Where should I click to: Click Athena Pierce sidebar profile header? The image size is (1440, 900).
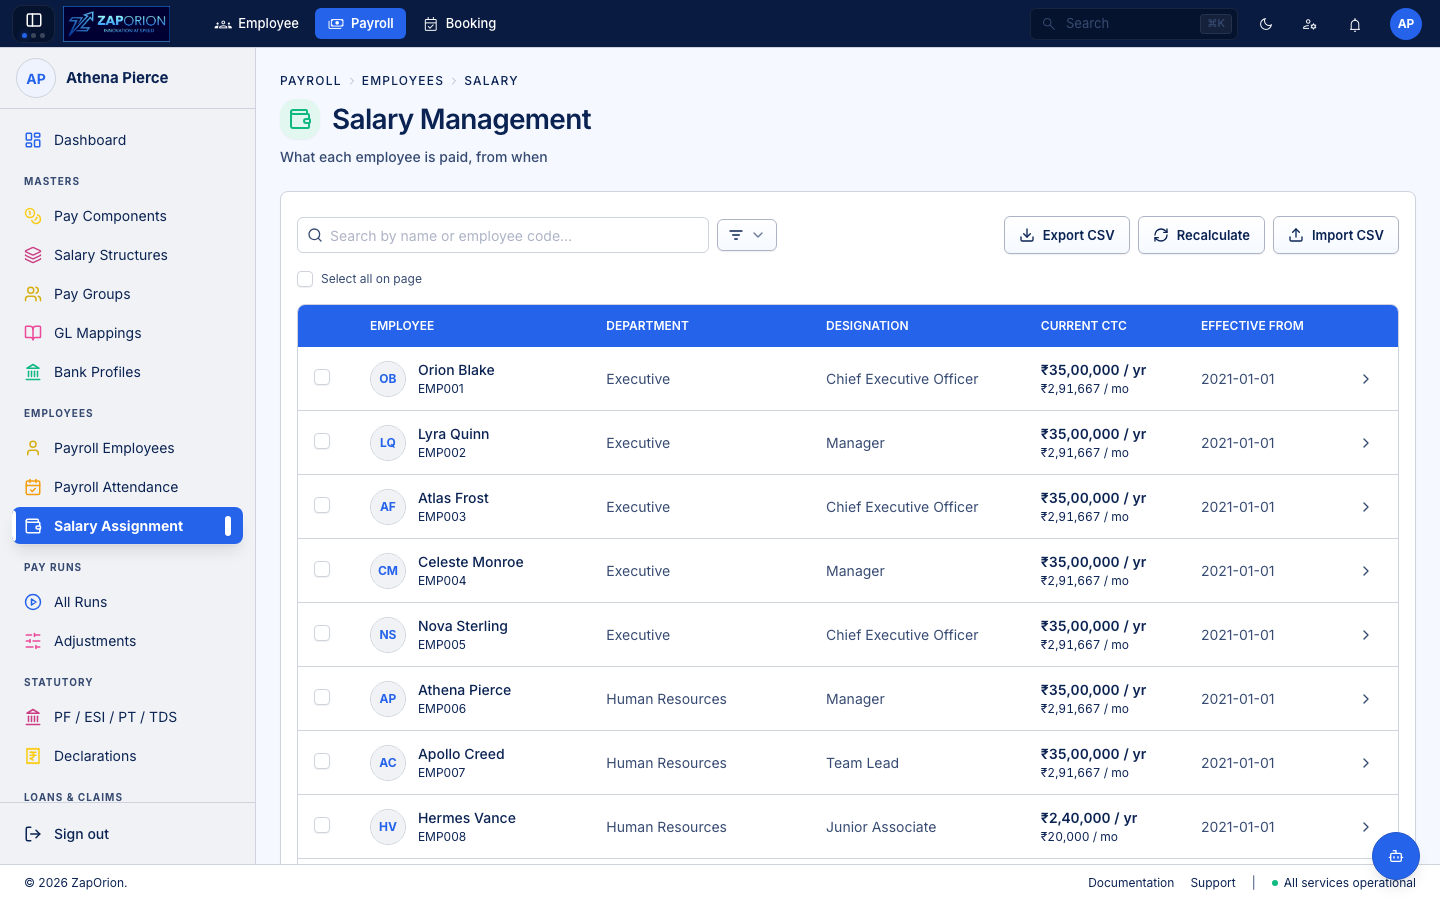(x=128, y=78)
